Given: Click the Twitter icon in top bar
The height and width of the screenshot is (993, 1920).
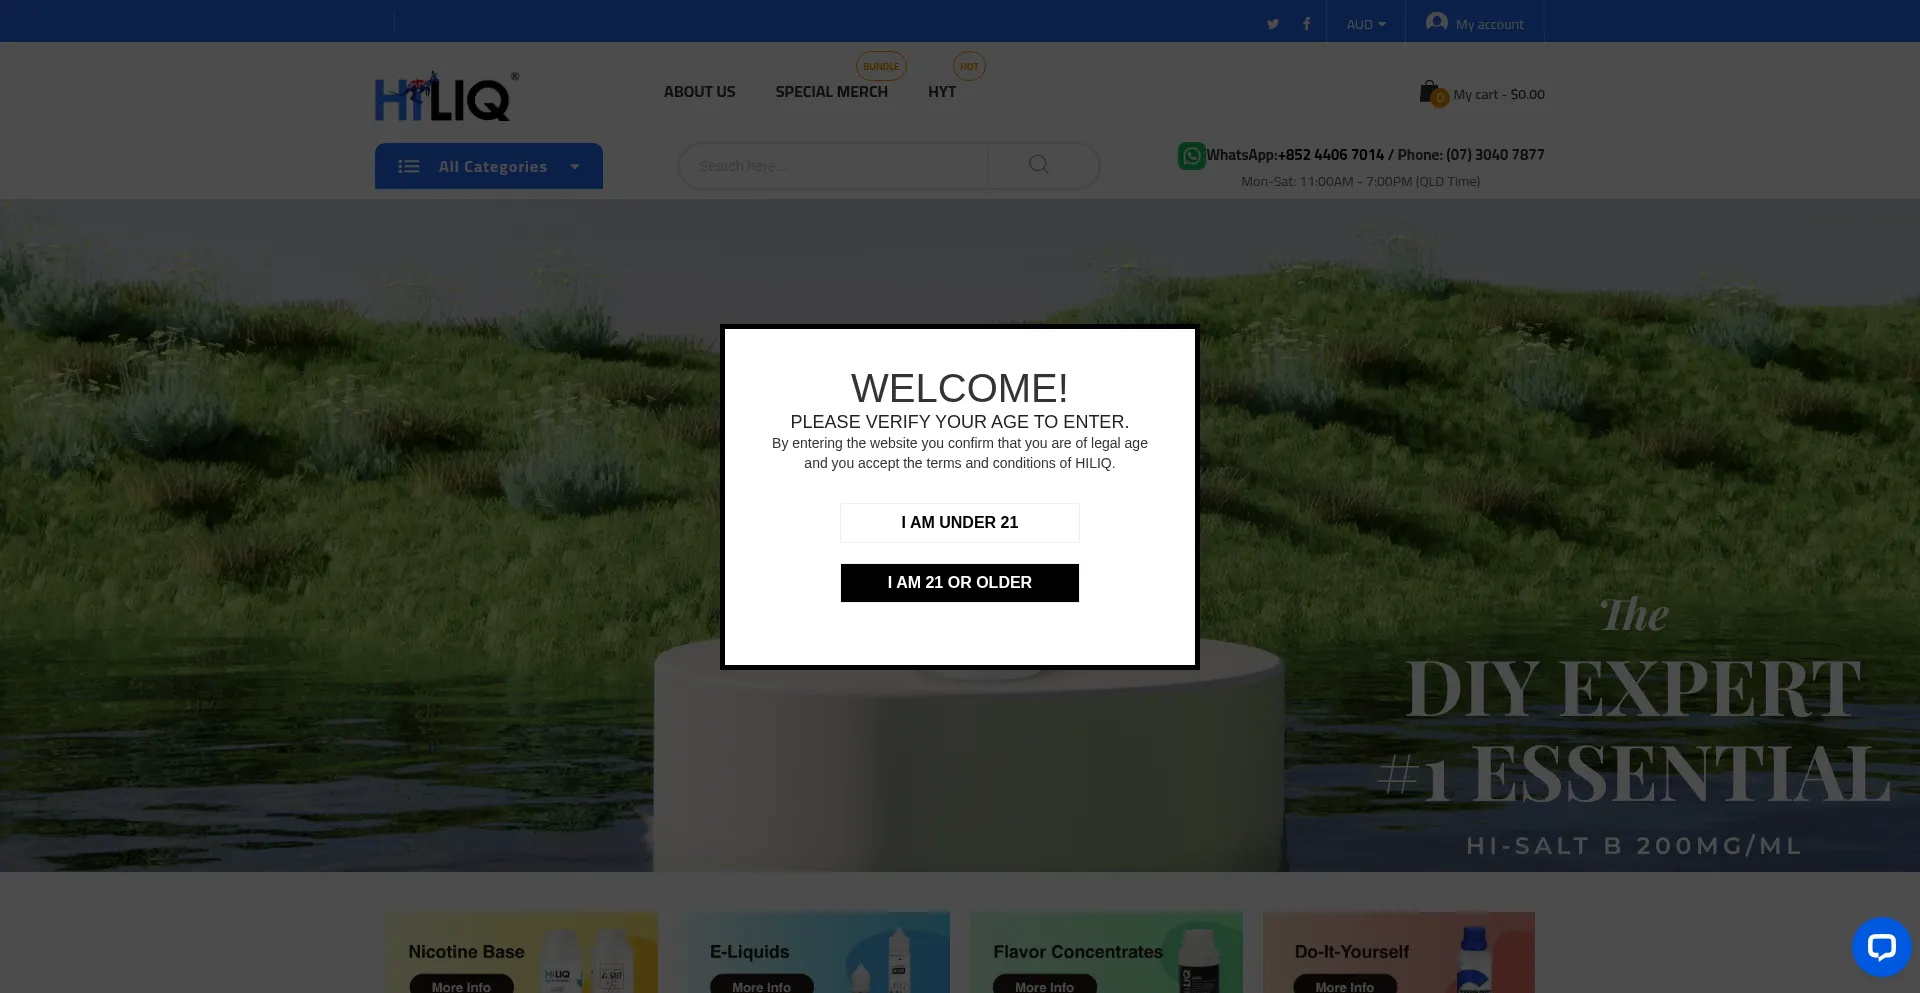Looking at the screenshot, I should [x=1272, y=24].
